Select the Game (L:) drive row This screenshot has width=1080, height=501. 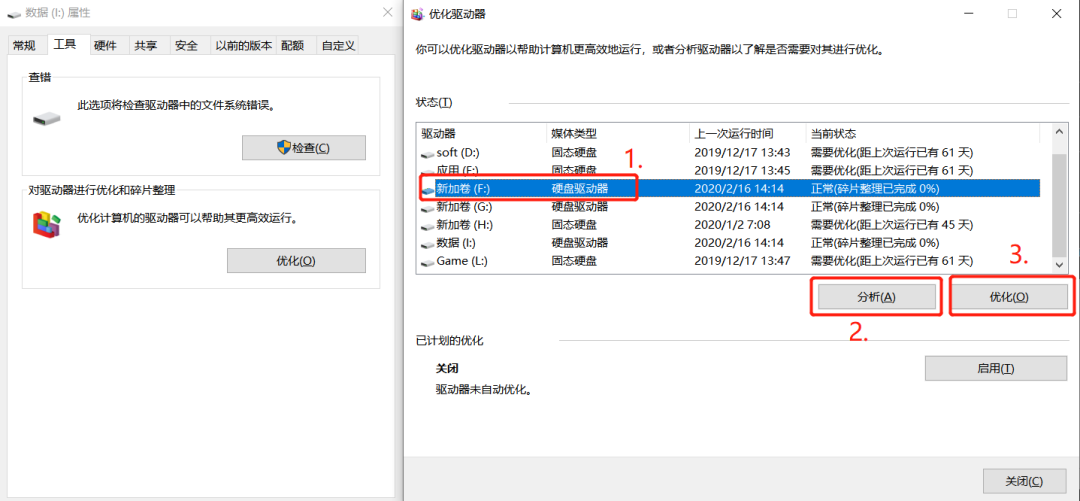(730, 260)
